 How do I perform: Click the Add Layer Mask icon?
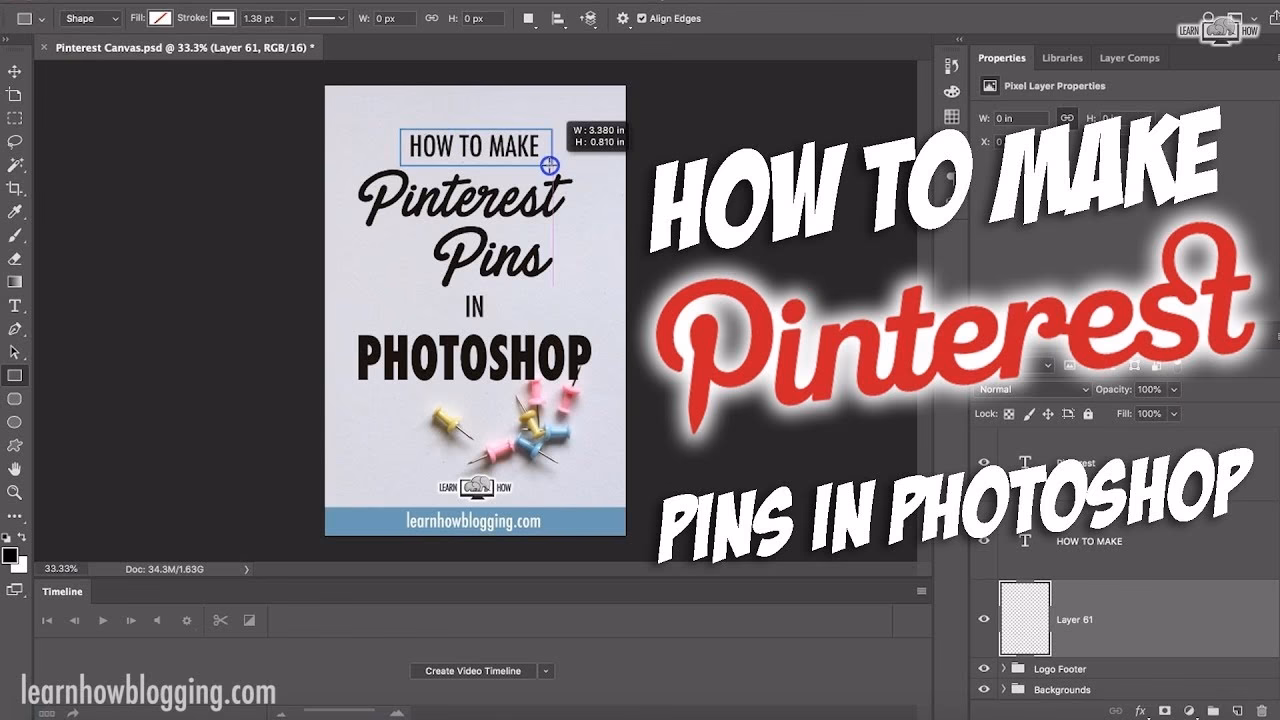(x=1165, y=712)
